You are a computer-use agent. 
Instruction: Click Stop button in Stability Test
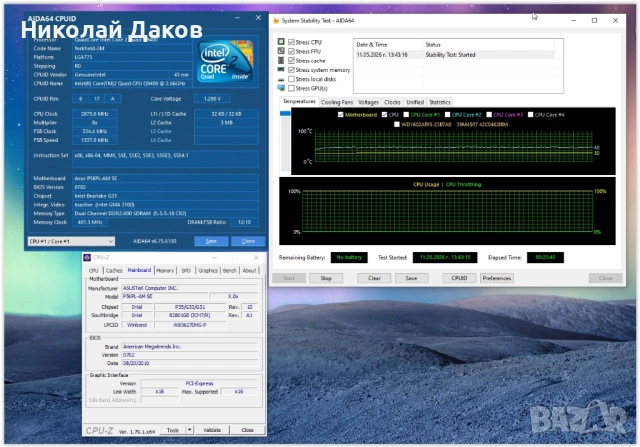(326, 278)
